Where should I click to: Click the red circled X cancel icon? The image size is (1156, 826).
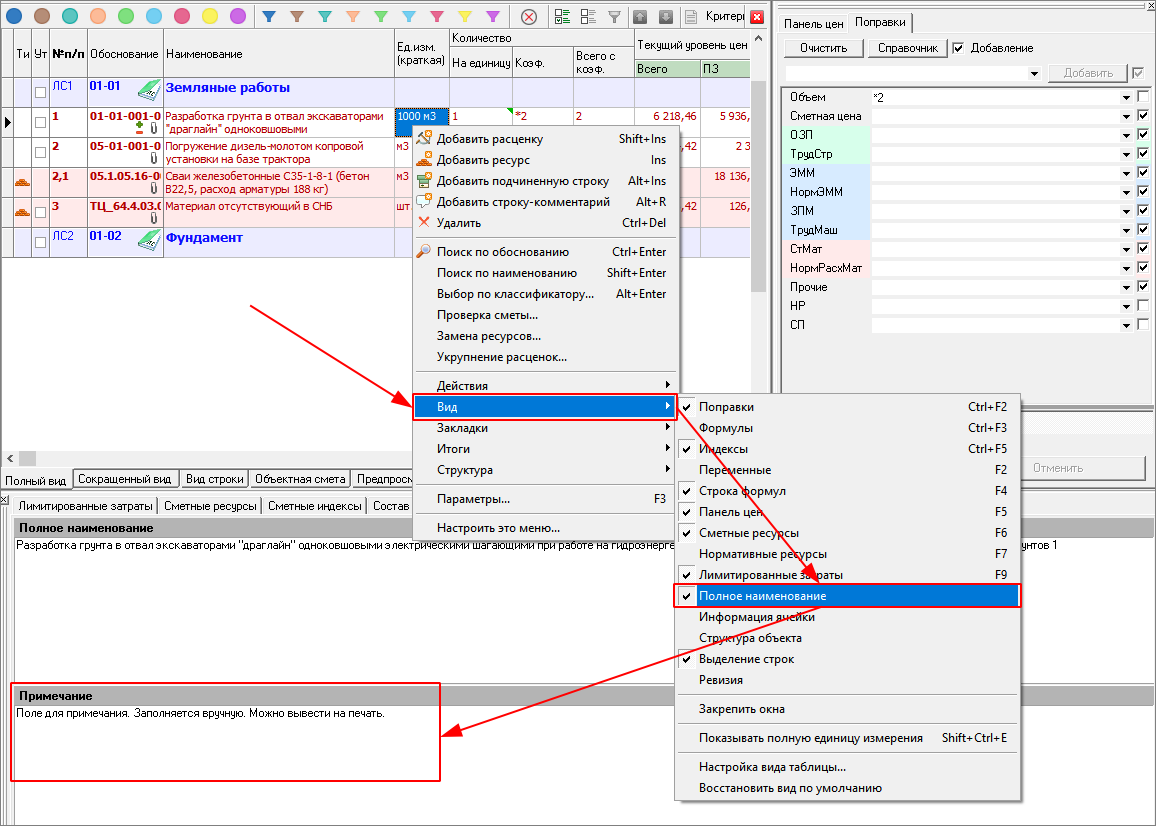(x=529, y=16)
